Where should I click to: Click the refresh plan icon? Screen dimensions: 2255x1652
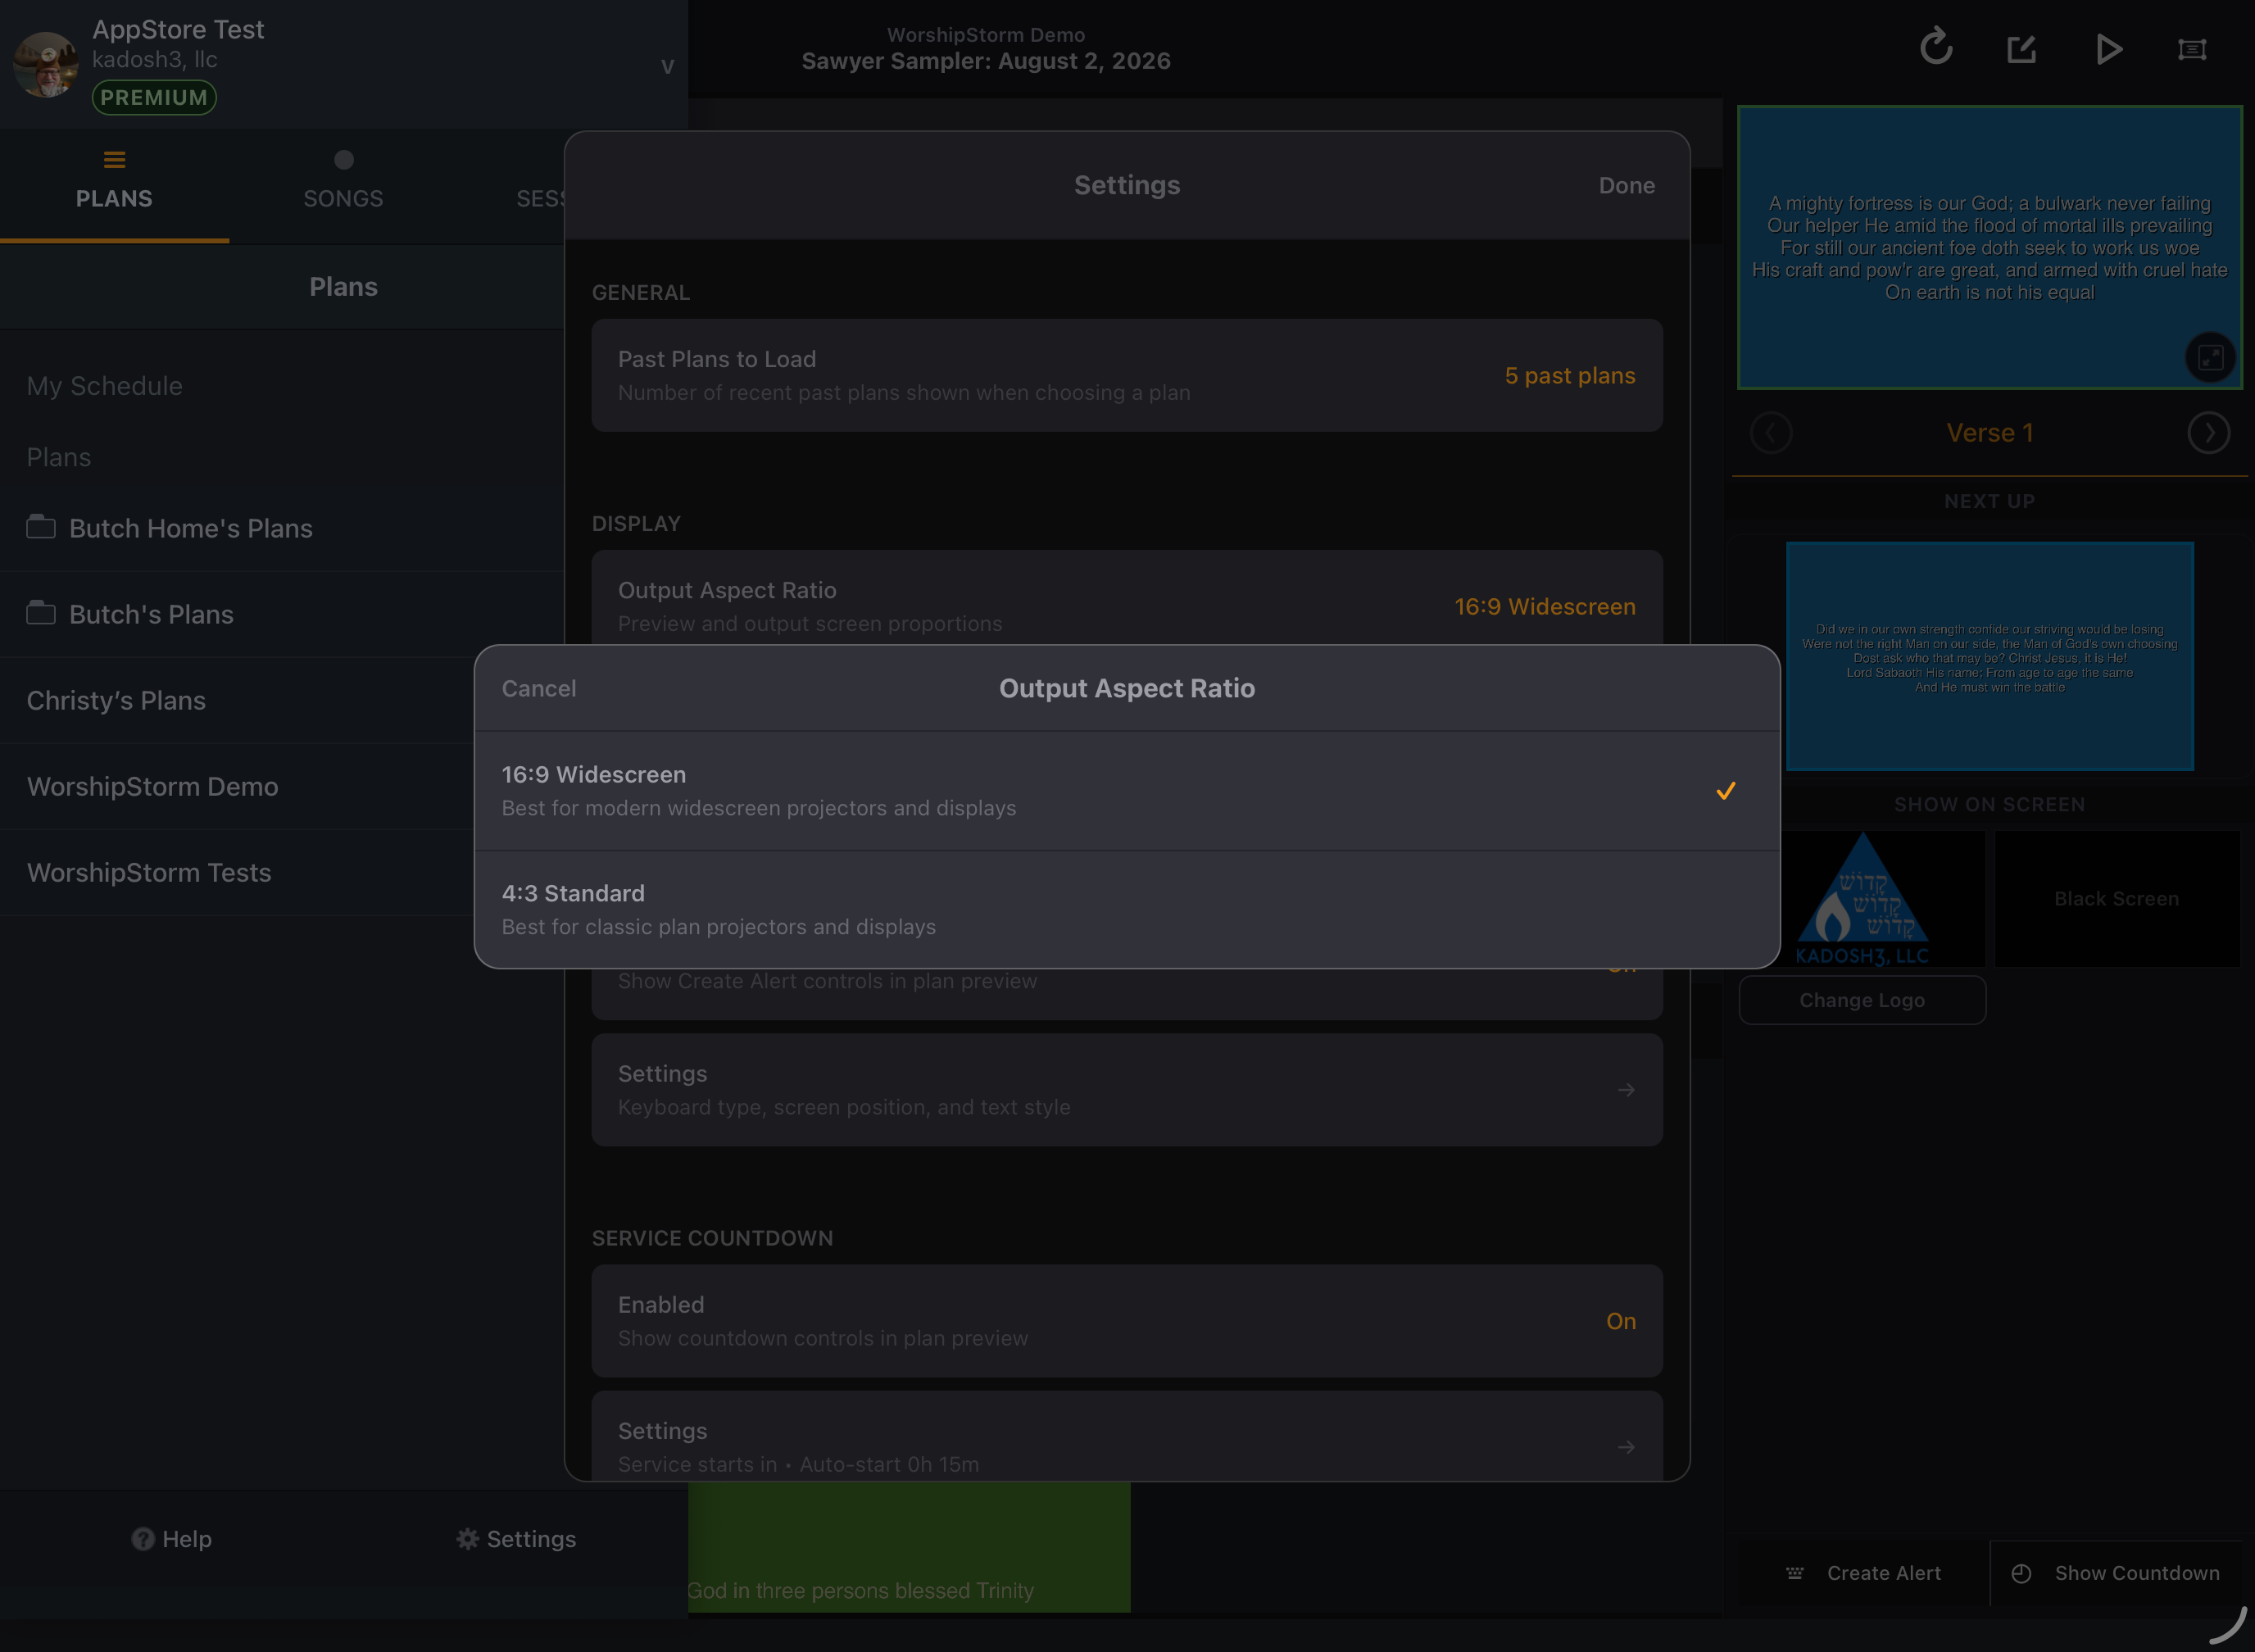coord(1936,48)
